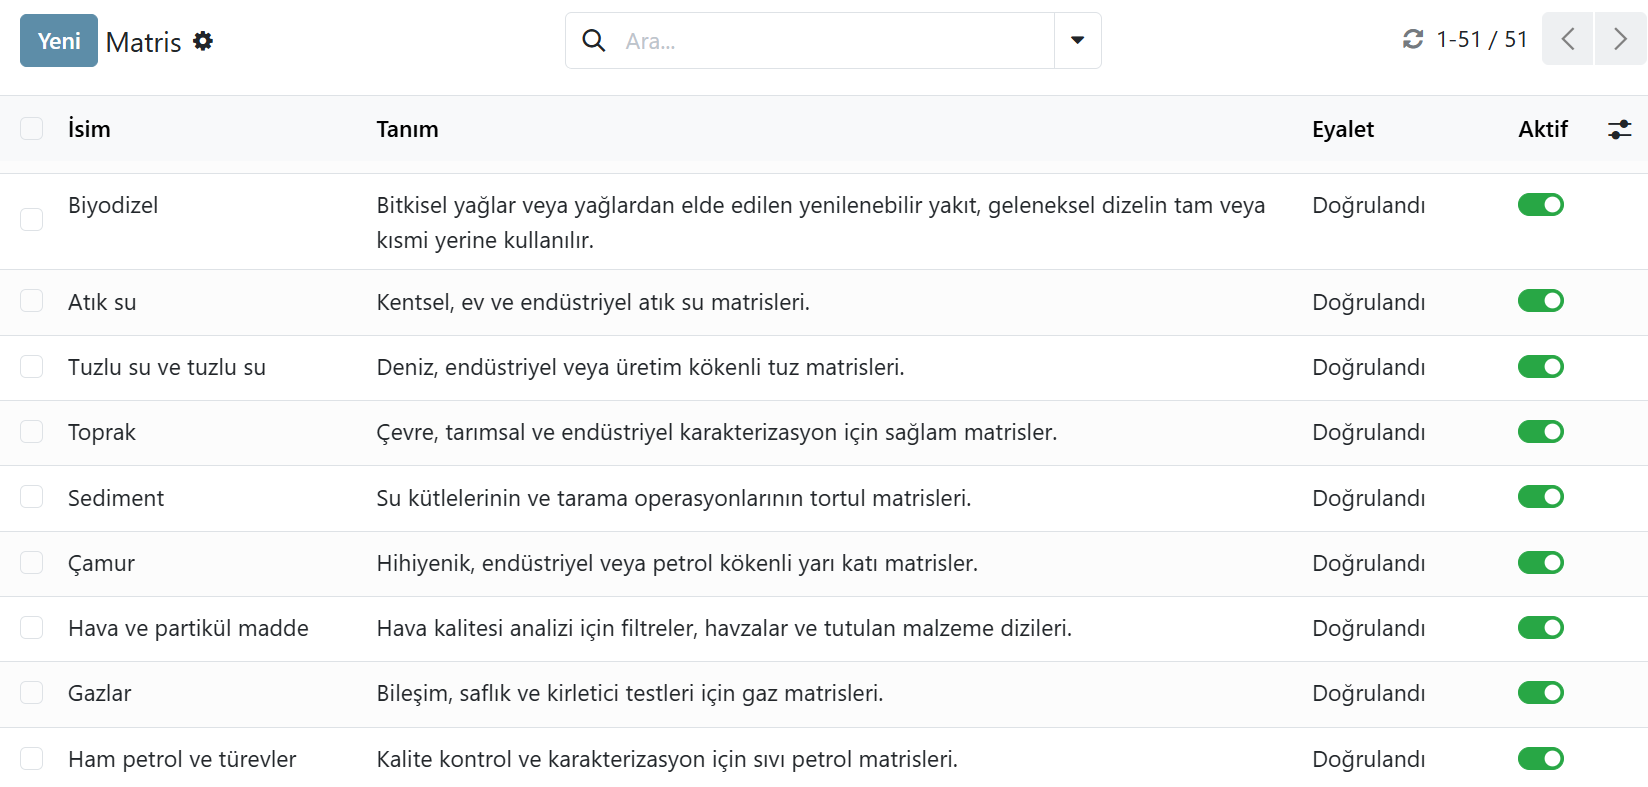Go to the next page arrow

coord(1620,39)
